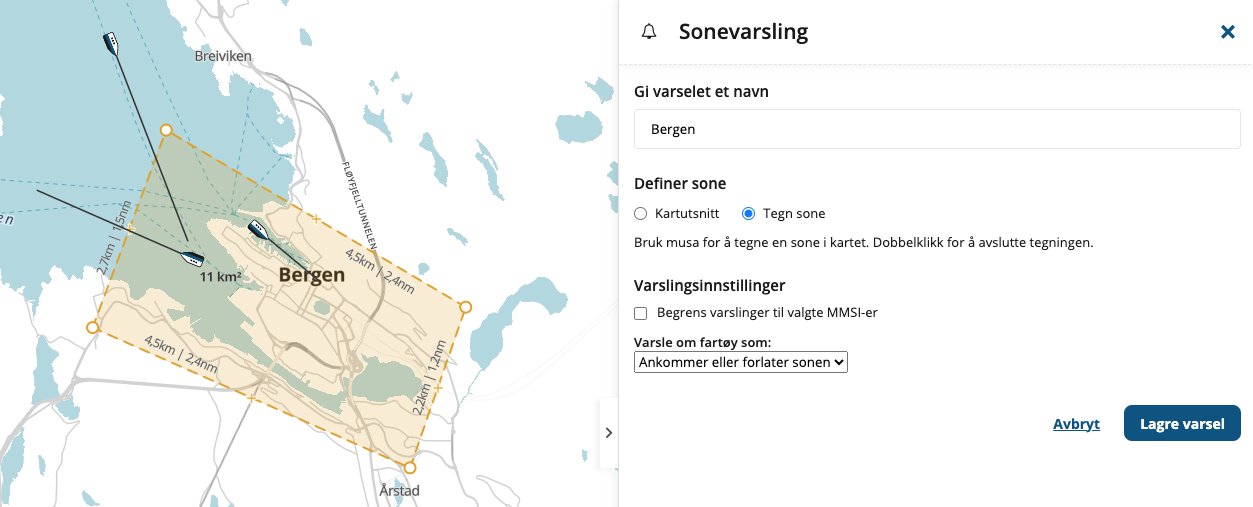Click the bell icon beside Sonevarsling
Viewport: 1253px width, 507px height.
[649, 32]
